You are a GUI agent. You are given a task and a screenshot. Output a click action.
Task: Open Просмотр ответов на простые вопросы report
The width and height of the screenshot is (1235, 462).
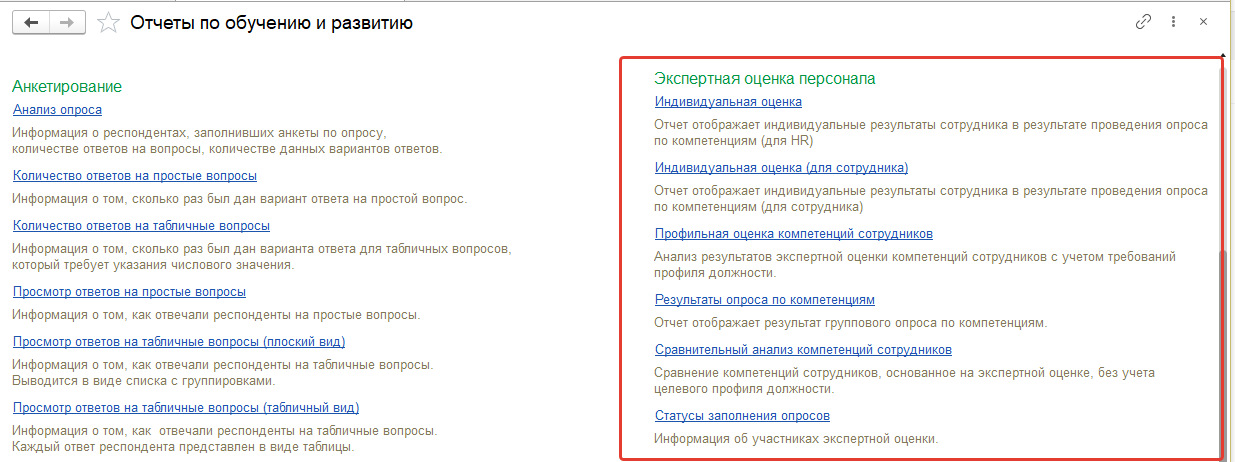point(129,292)
